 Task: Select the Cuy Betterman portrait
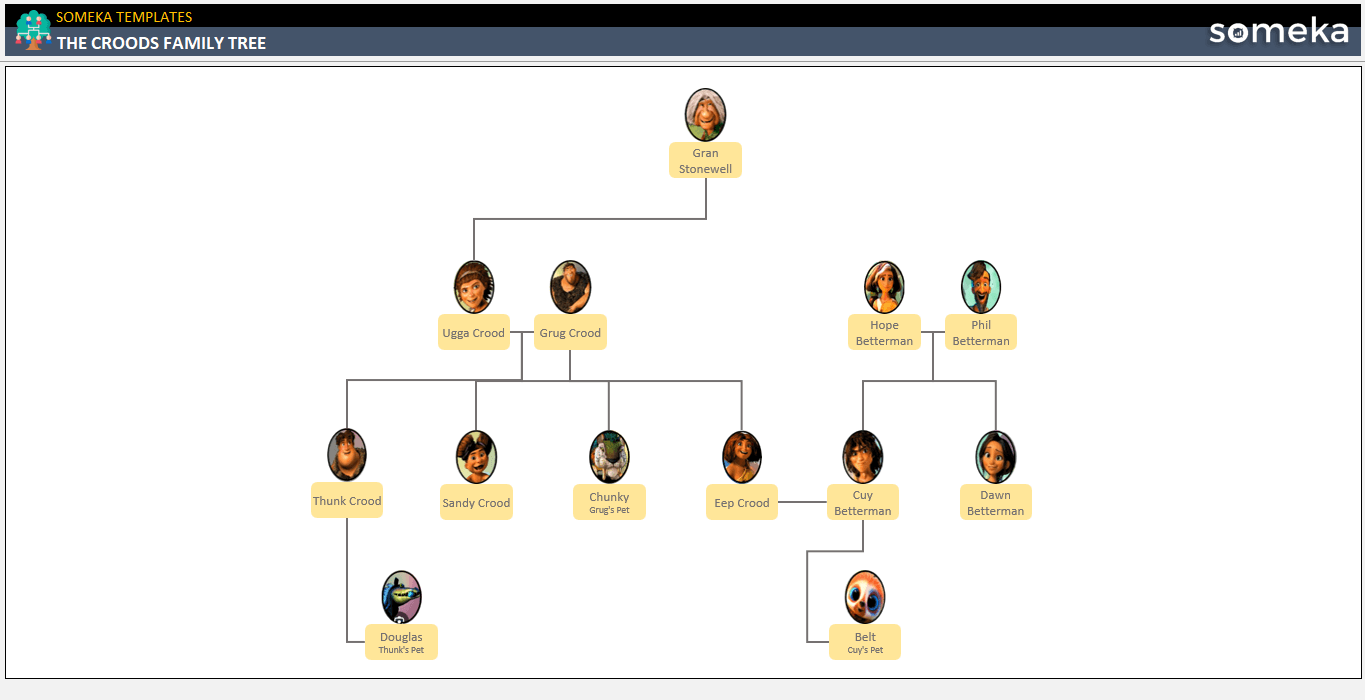click(862, 455)
